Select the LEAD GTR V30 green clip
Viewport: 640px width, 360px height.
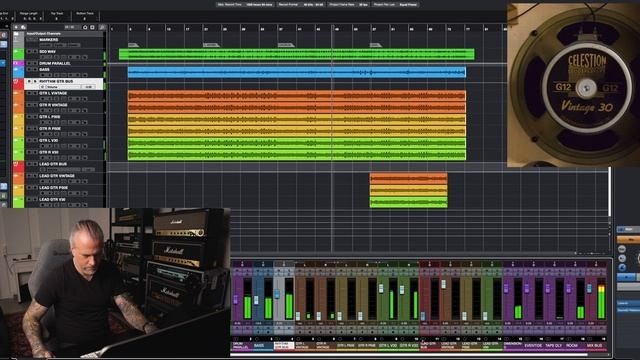pyautogui.click(x=409, y=202)
